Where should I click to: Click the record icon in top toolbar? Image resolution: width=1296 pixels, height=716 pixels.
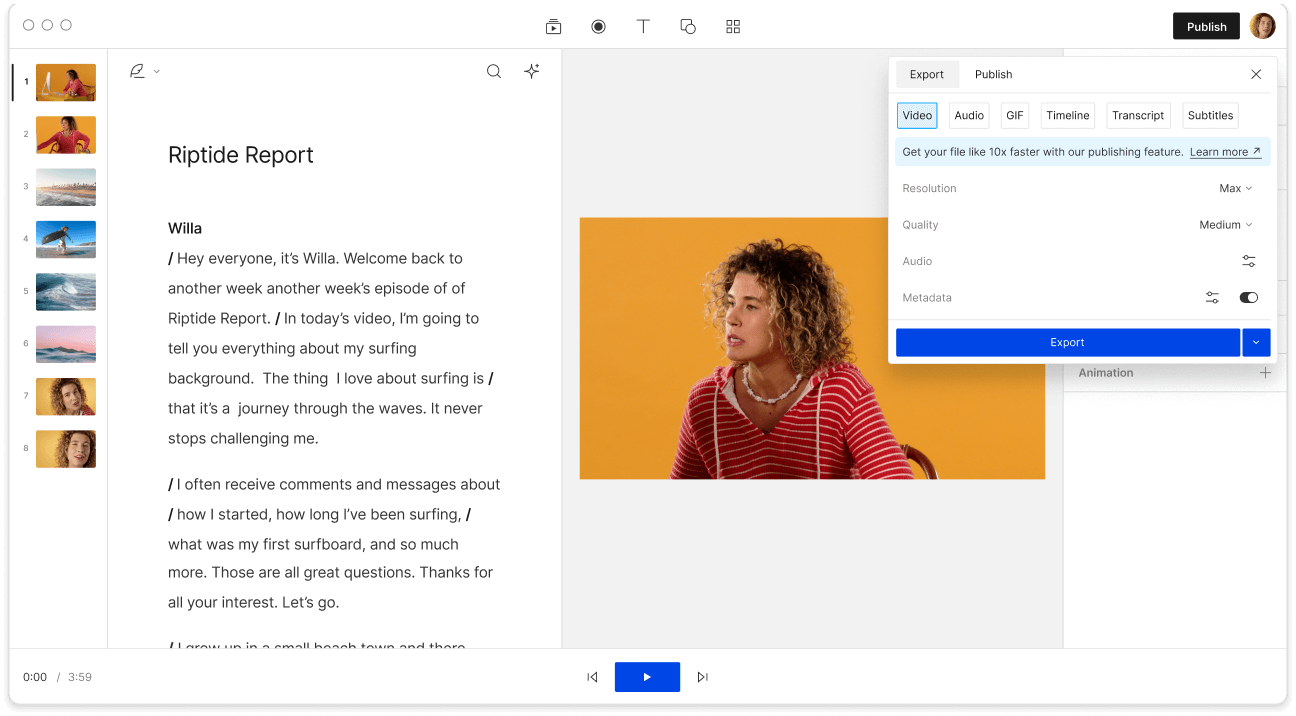tap(598, 27)
